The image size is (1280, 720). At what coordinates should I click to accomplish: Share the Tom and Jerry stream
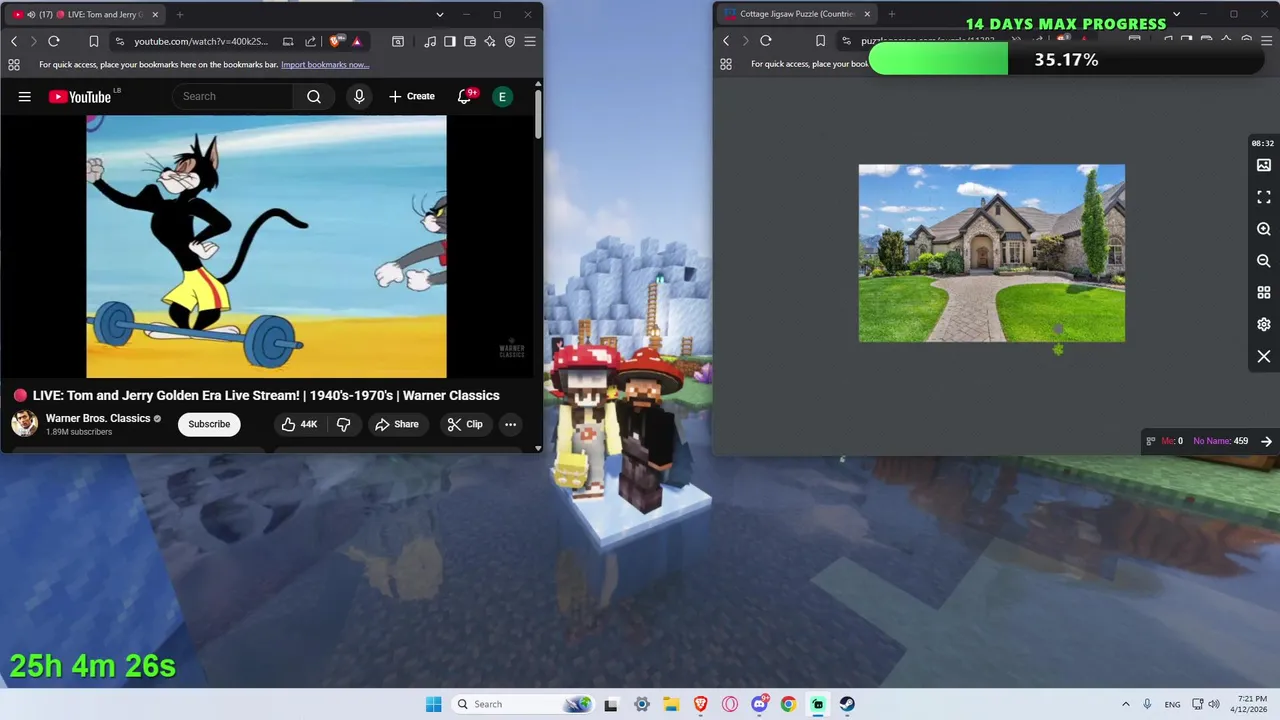397,424
